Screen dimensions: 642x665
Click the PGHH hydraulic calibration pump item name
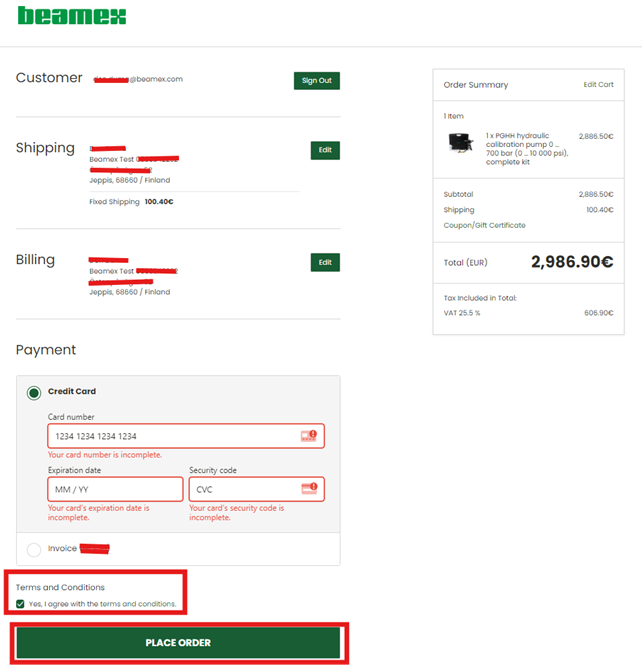(x=527, y=148)
